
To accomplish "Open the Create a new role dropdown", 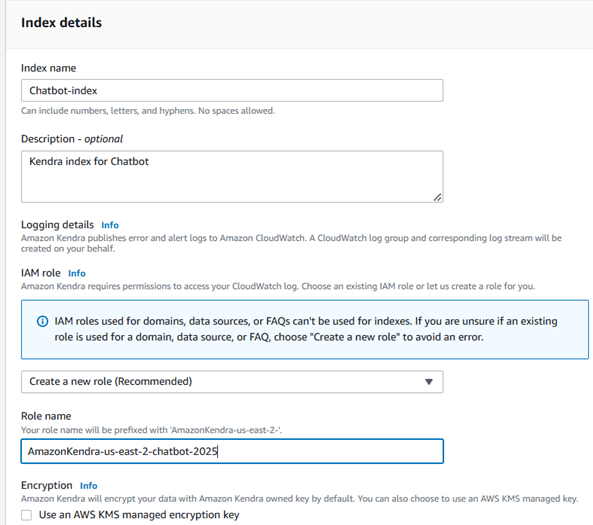I will pos(232,382).
